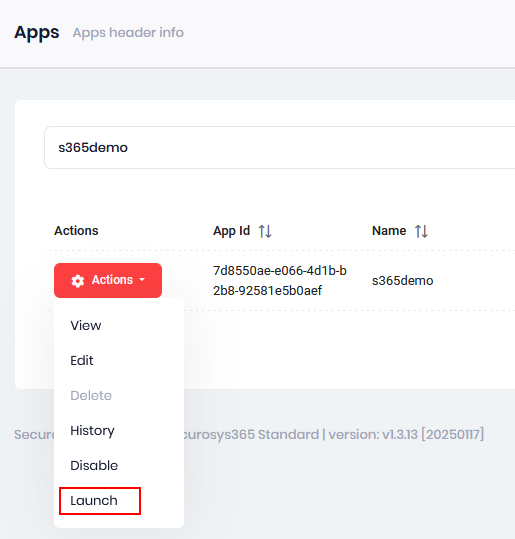Click the caret arrow on Actions button

coord(142,280)
